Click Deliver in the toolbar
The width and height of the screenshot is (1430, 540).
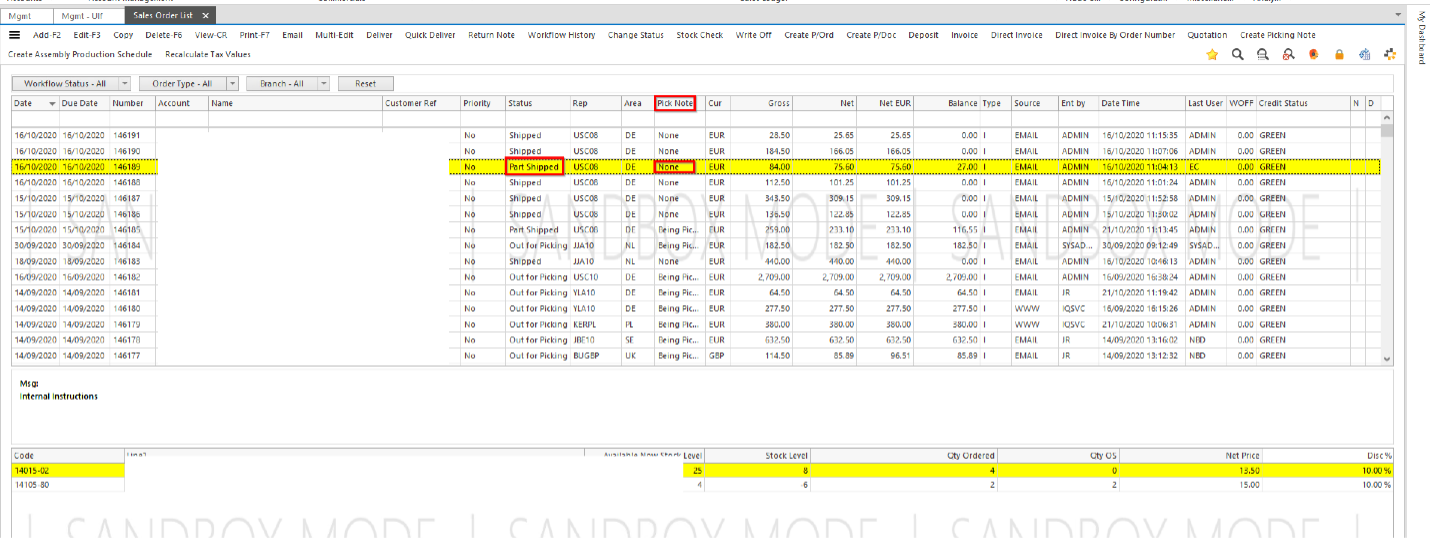380,35
